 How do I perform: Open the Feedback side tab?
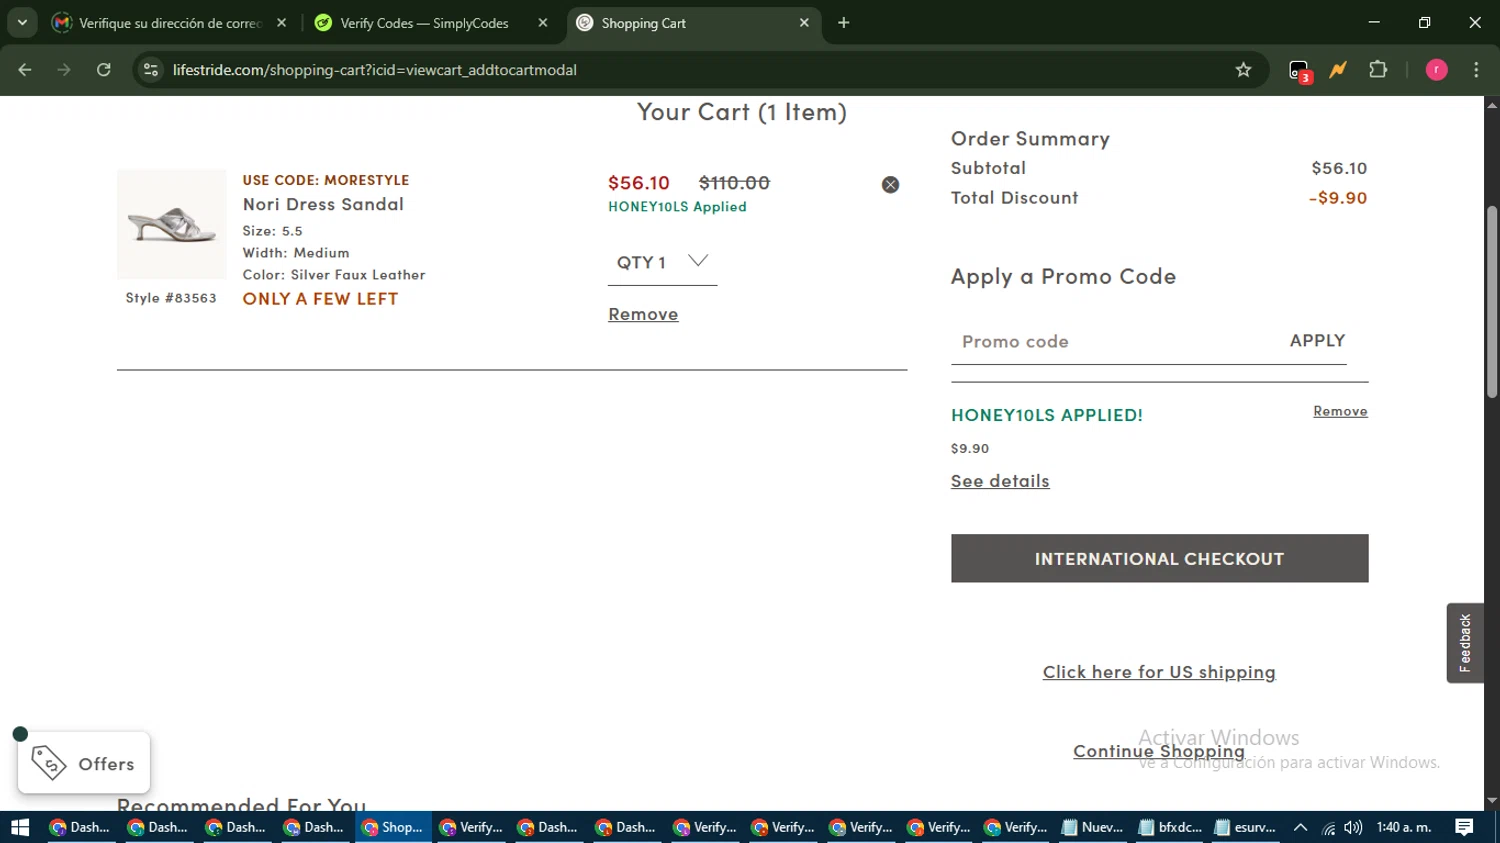(x=1465, y=643)
